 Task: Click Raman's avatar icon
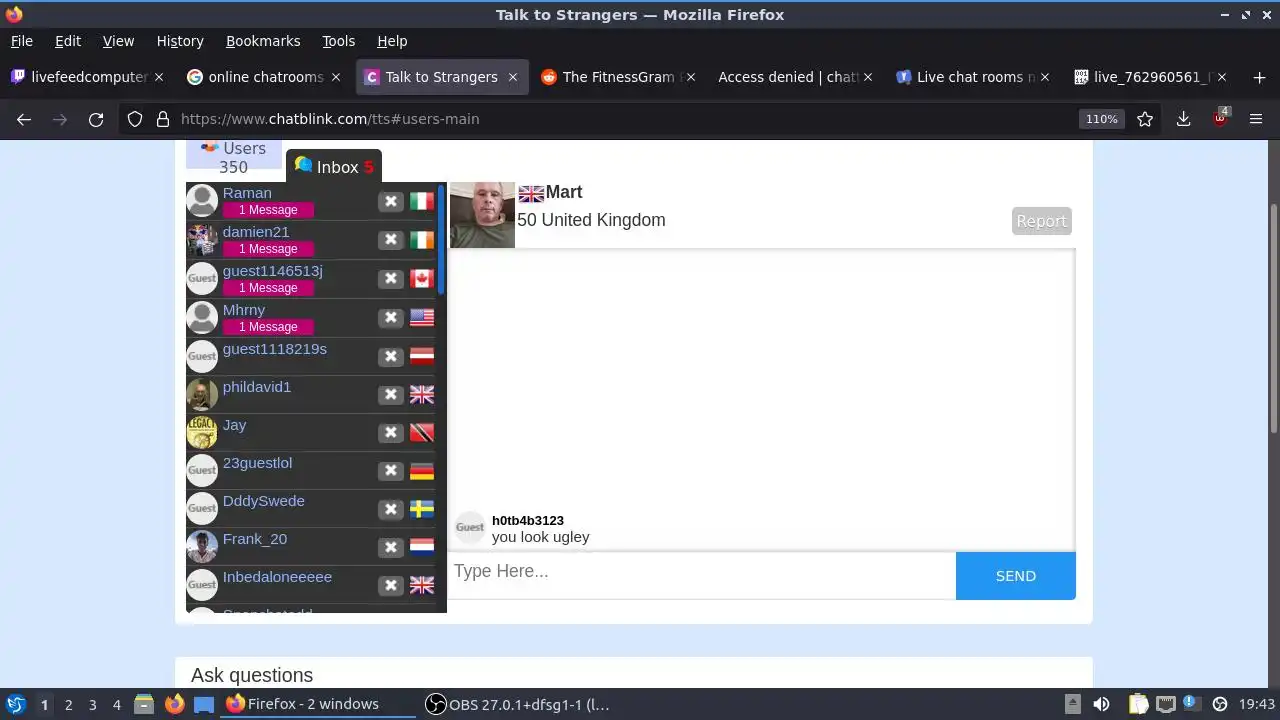(202, 200)
